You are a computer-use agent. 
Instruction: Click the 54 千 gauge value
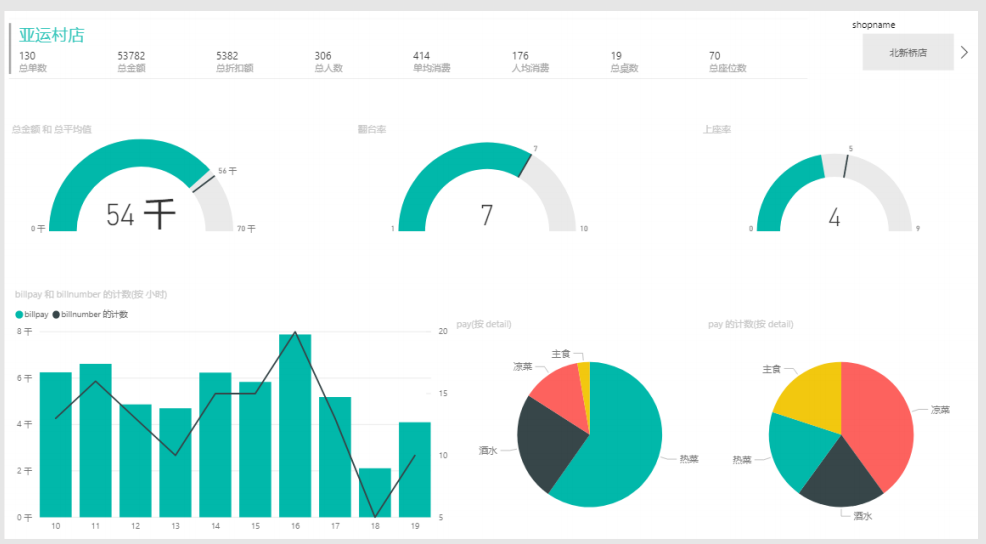coord(140,214)
